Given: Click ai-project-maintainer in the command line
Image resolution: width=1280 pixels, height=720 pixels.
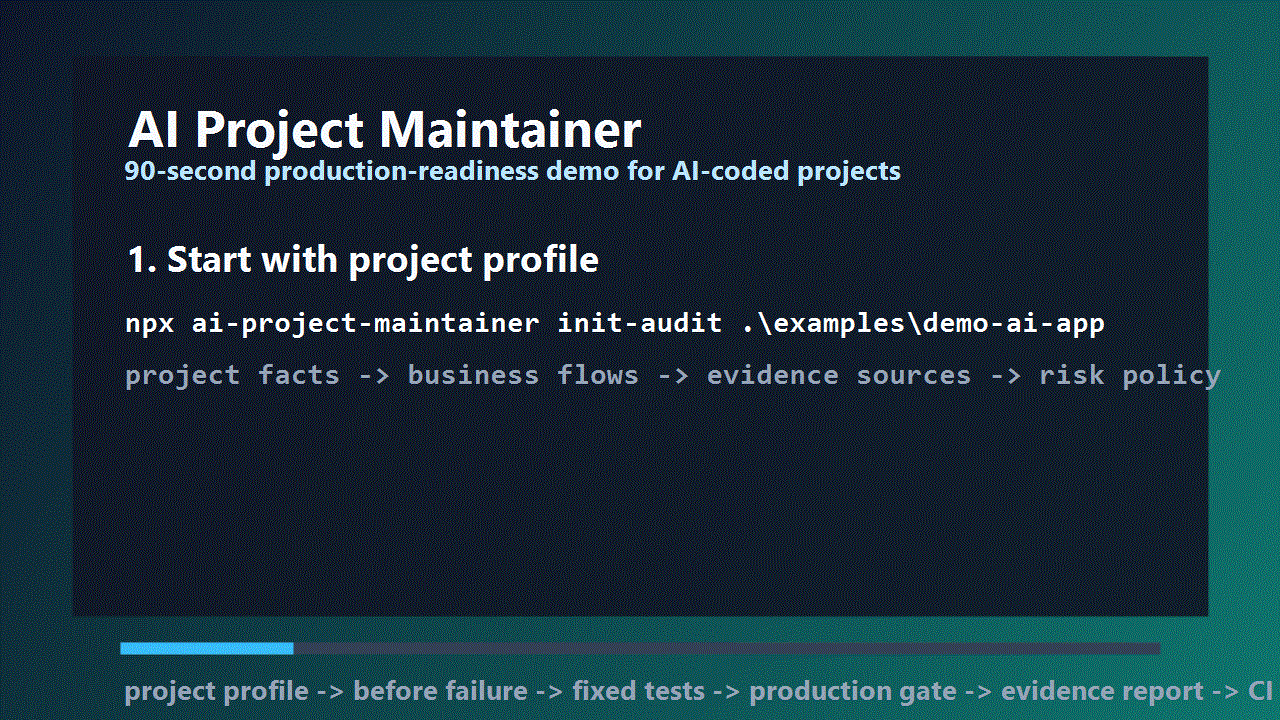Looking at the screenshot, I should pos(365,324).
